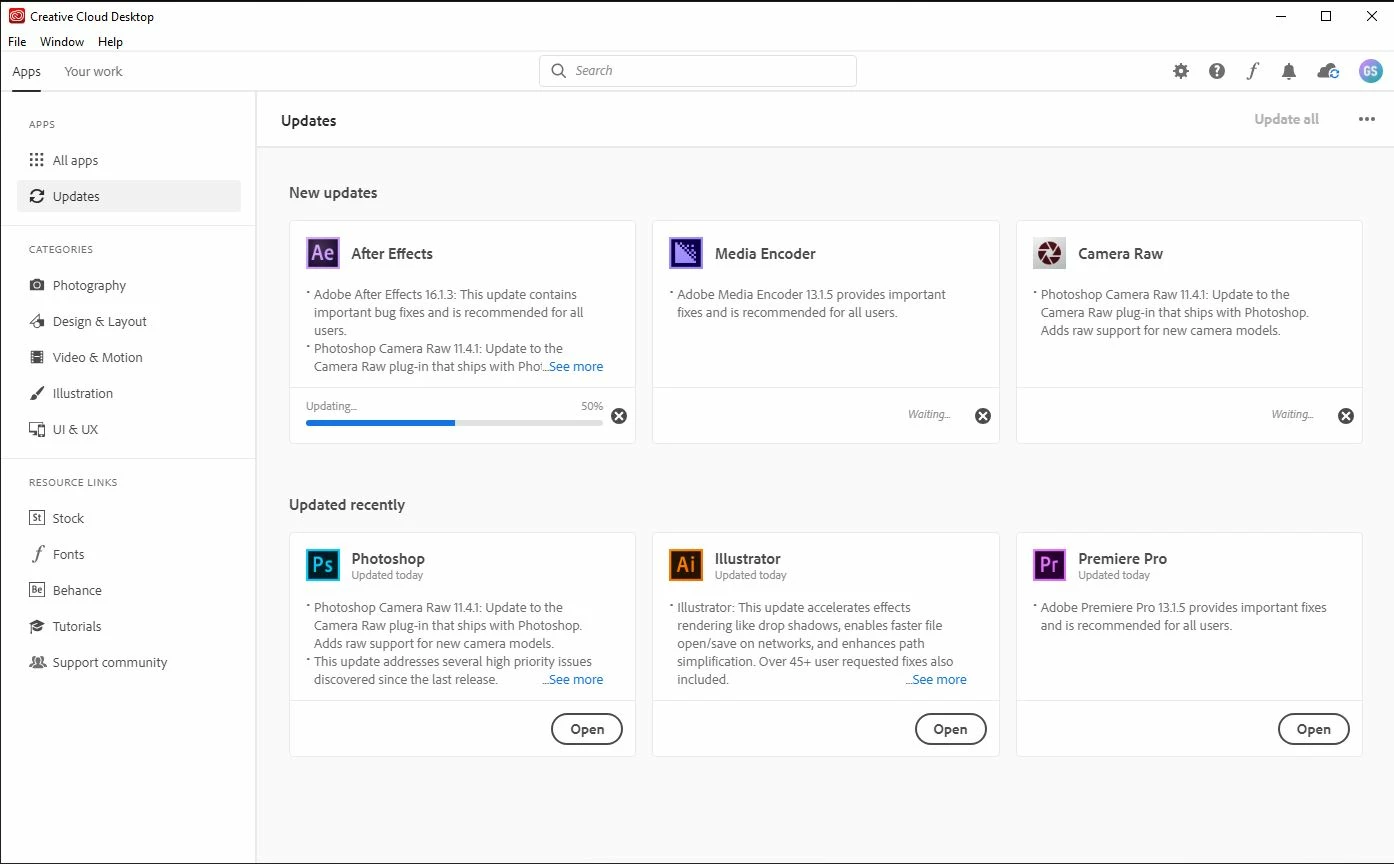Open the Window menu

tap(62, 42)
